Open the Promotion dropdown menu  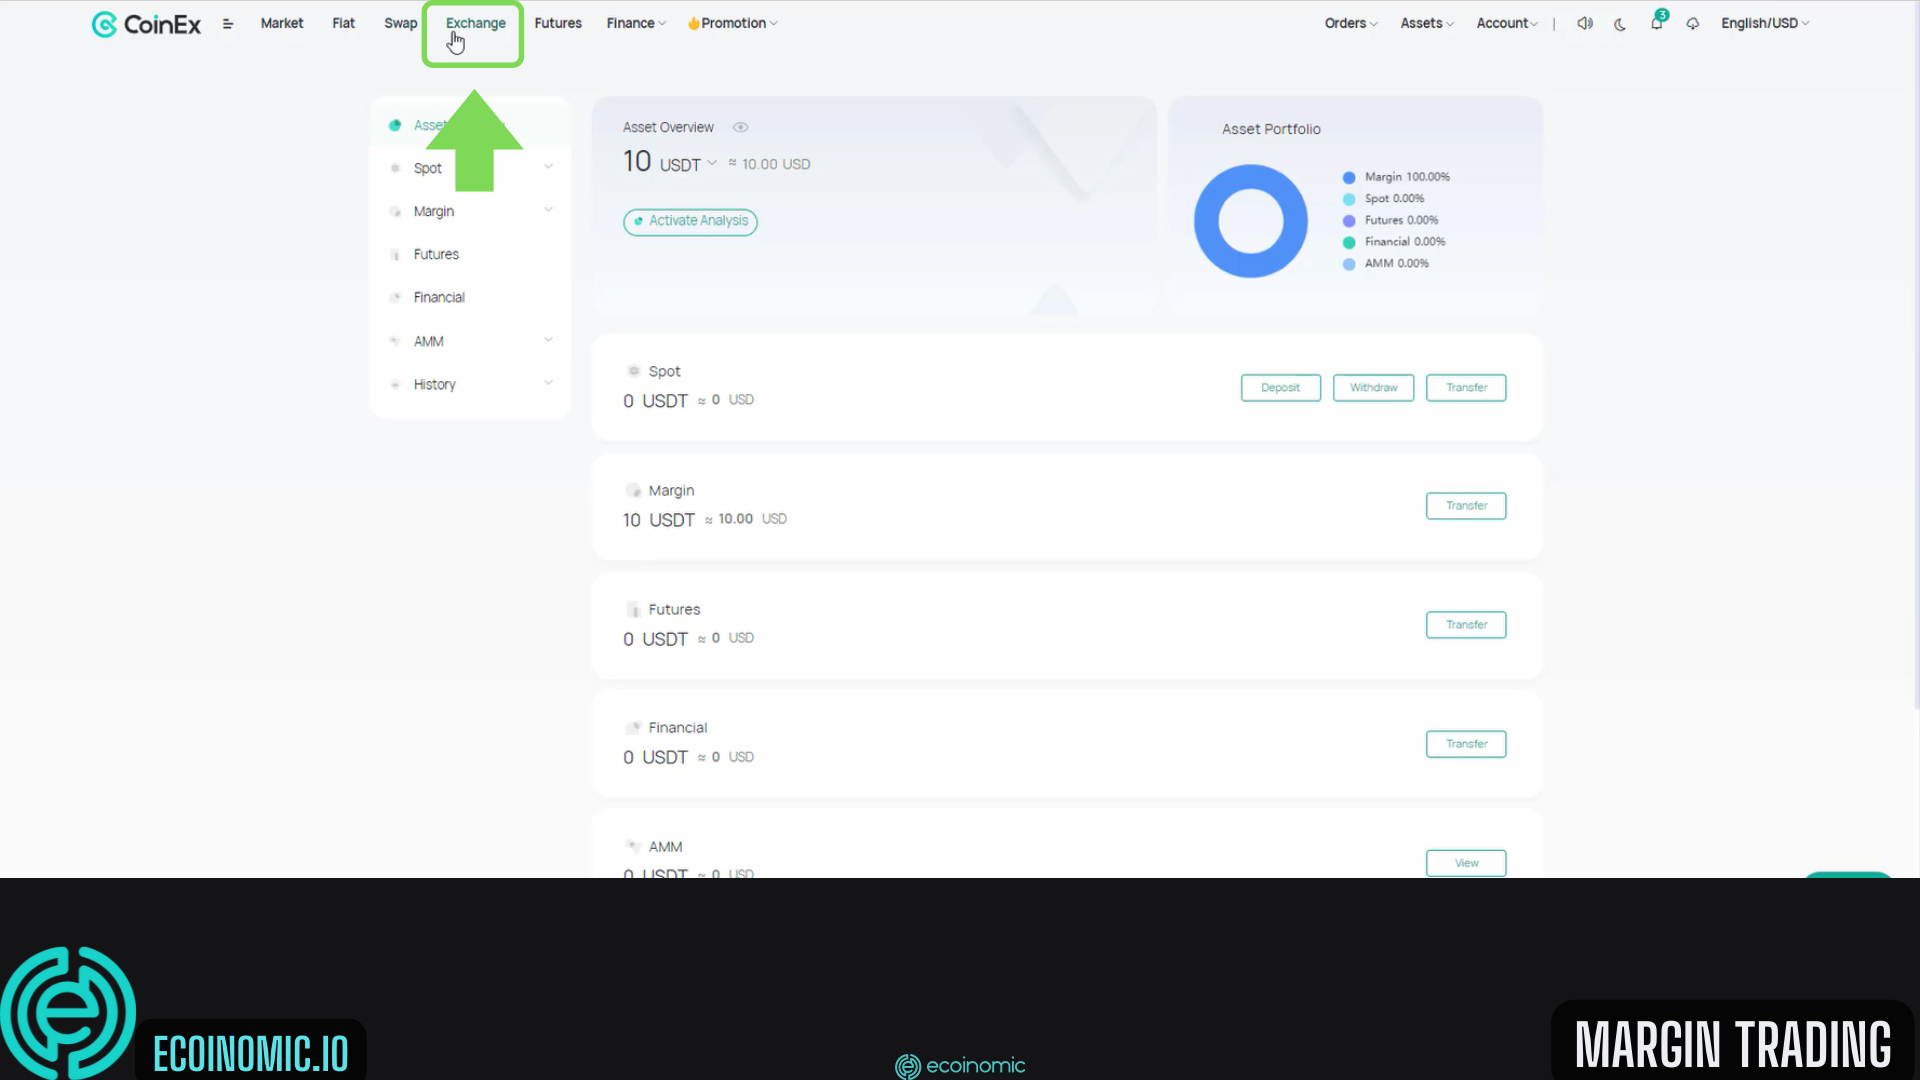click(733, 22)
